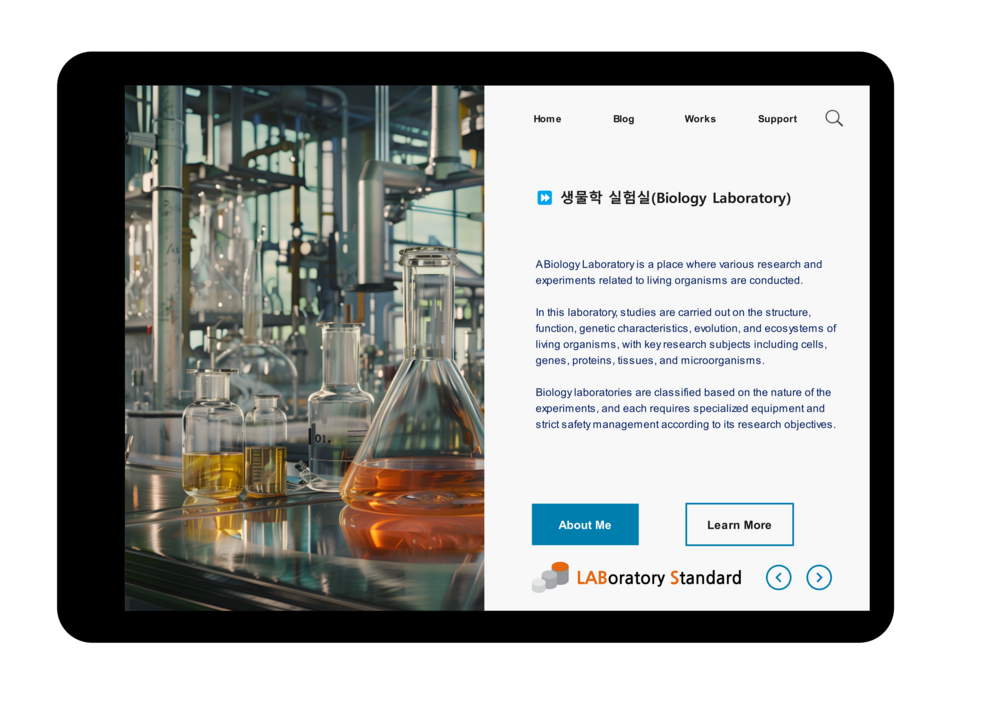Image resolution: width=1000 pixels, height=706 pixels.
Task: Click the paragraph starting with 'A Biology Laboratory is'
Action: [x=678, y=272]
